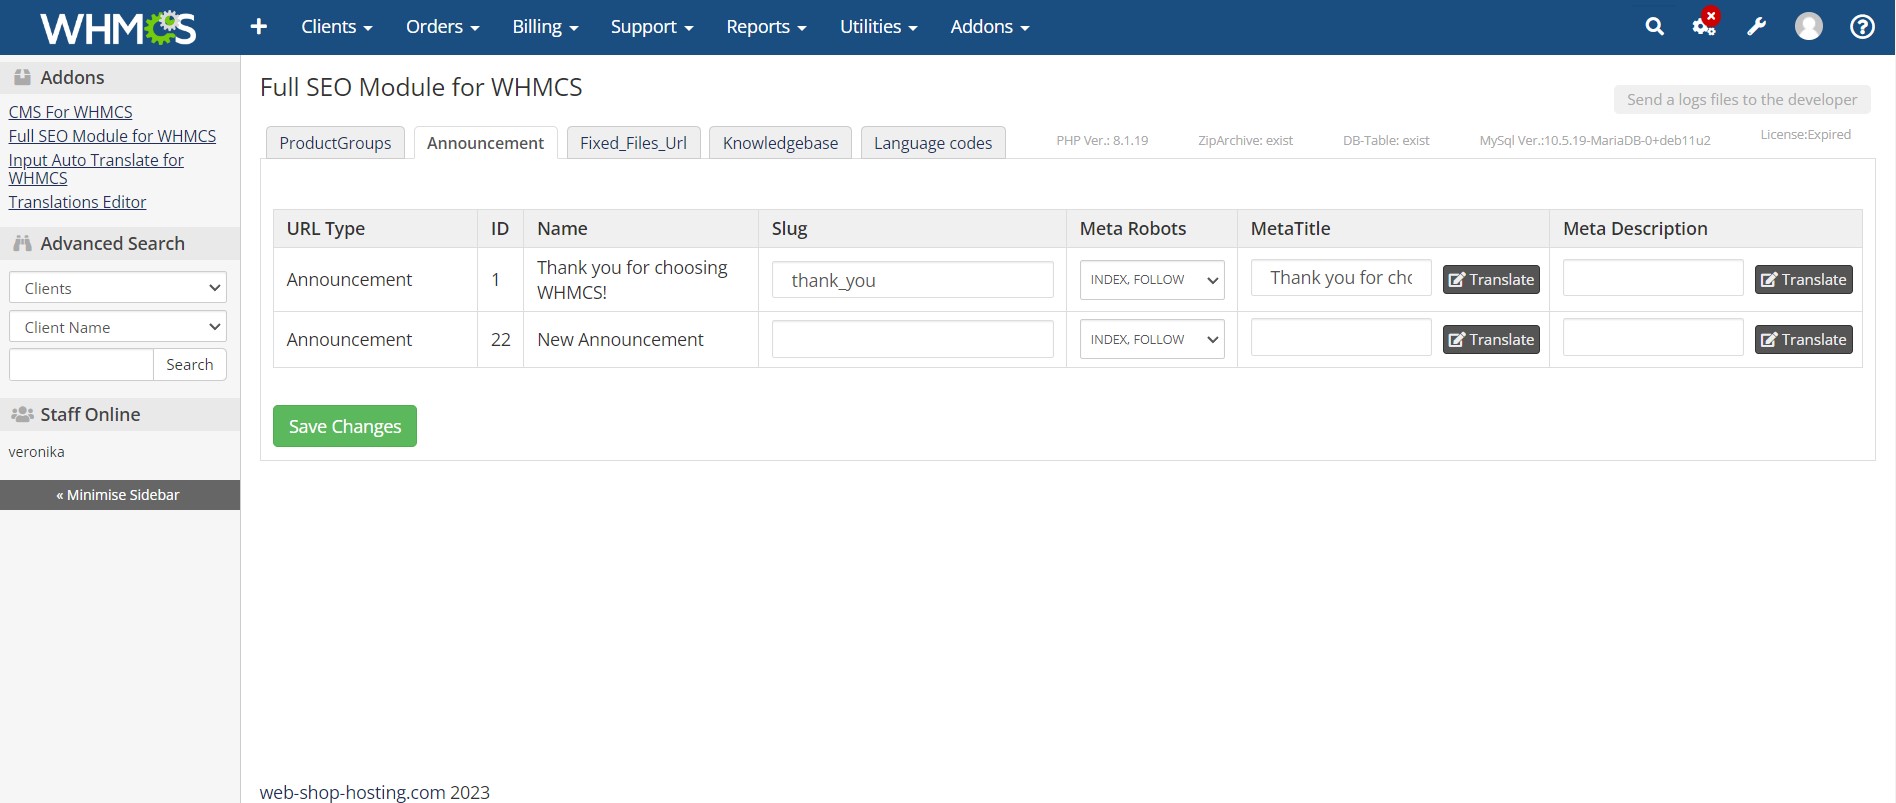Click 'DB-Table: exist' text
Viewport: 1896px width, 803px height.
click(1386, 140)
